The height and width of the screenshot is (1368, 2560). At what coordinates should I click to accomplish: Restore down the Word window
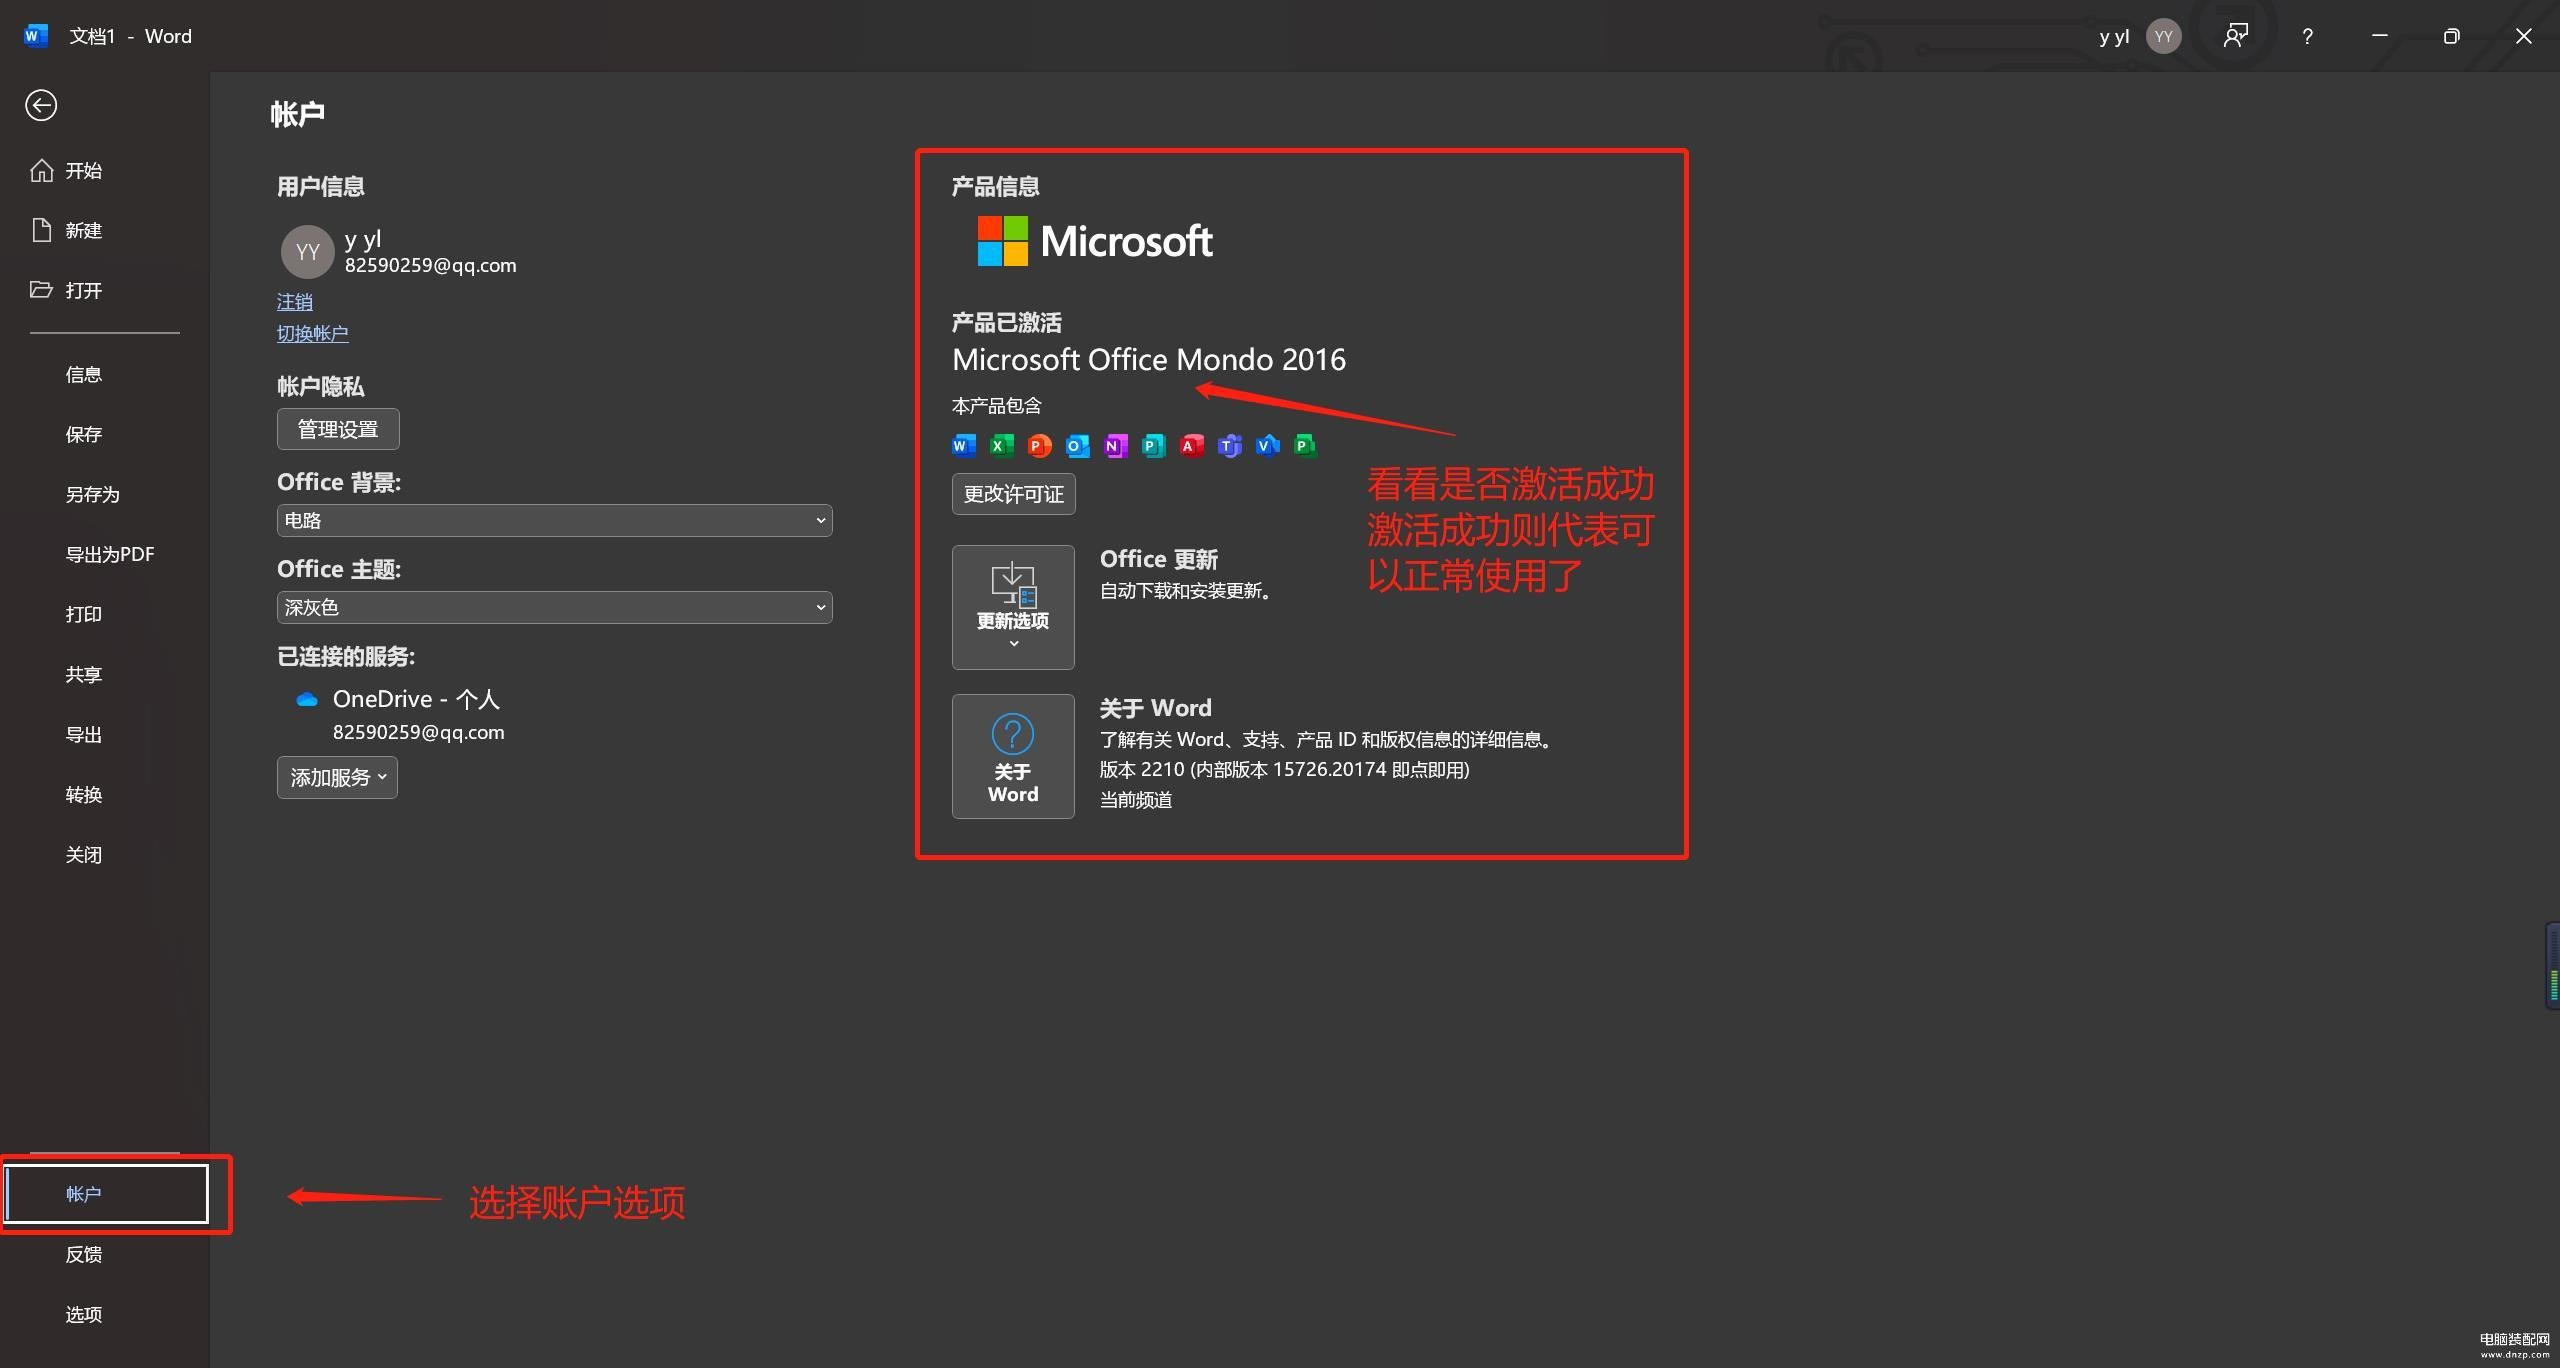click(x=2451, y=36)
